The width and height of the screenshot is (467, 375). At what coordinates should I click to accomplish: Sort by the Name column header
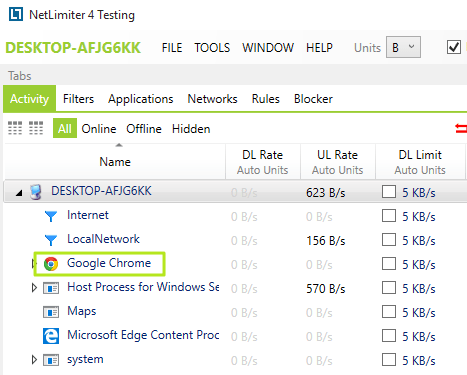click(115, 162)
